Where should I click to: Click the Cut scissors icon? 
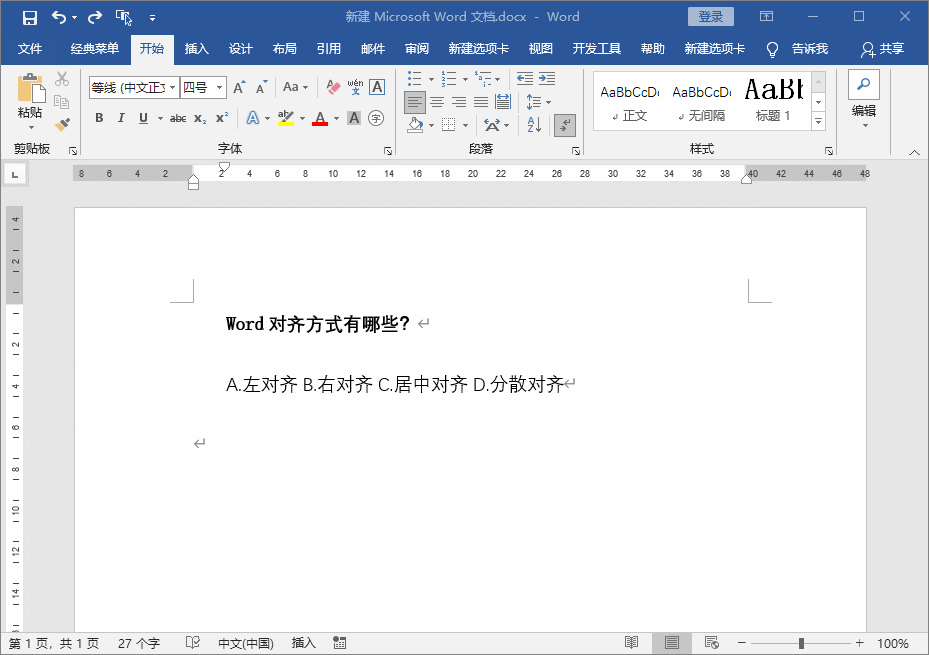point(62,79)
